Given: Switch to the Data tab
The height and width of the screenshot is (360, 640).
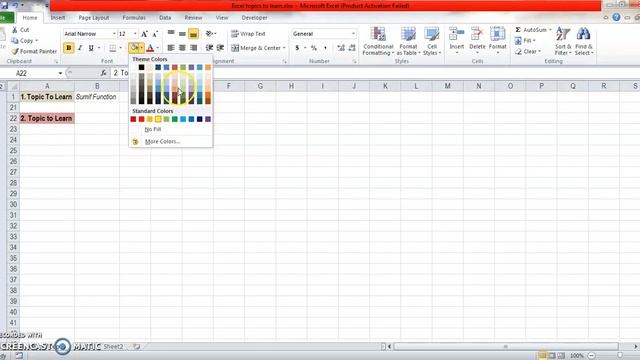Looking at the screenshot, I should pos(165,18).
